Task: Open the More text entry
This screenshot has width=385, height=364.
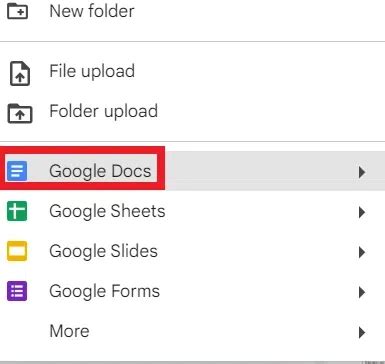Action: [69, 331]
